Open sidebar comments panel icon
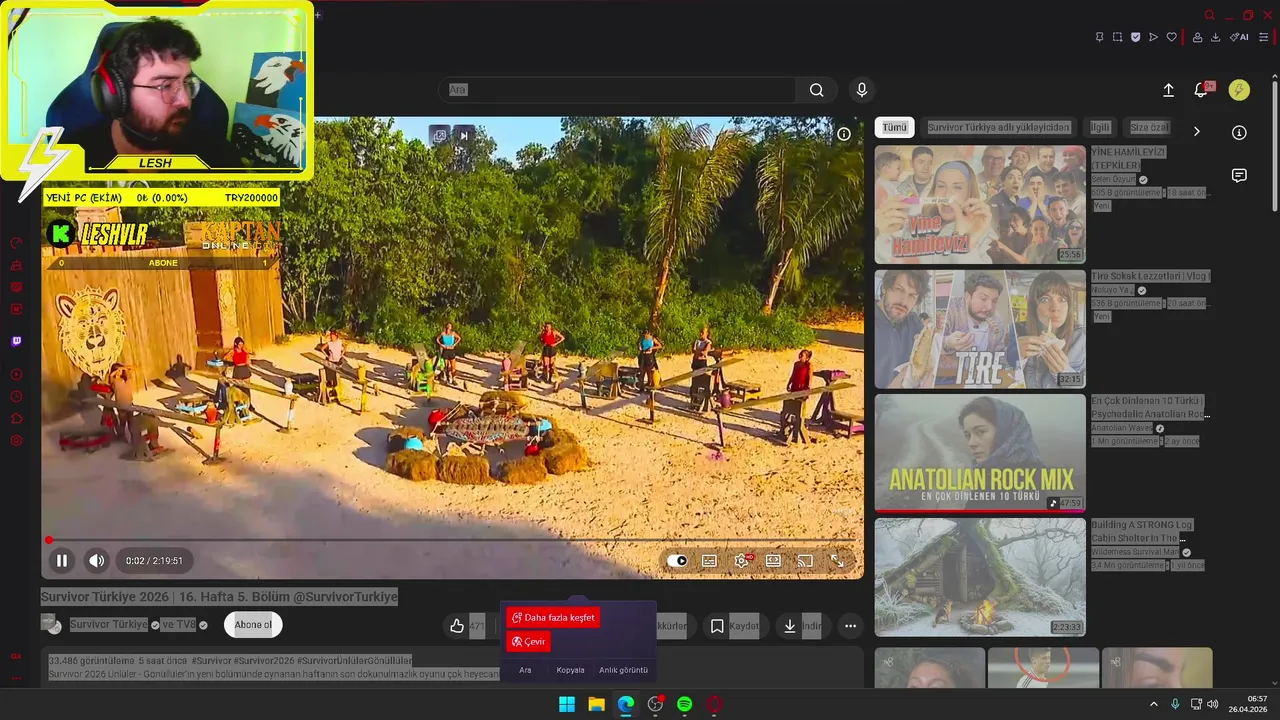This screenshot has height=720, width=1280. coord(1239,176)
